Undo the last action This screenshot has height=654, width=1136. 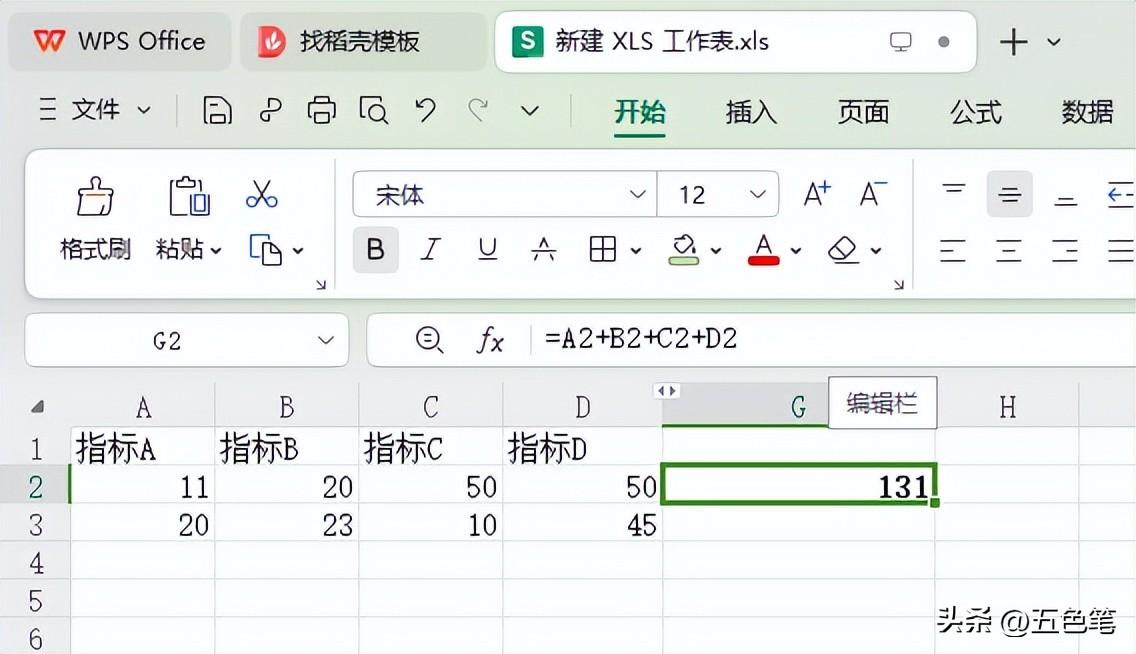[425, 111]
